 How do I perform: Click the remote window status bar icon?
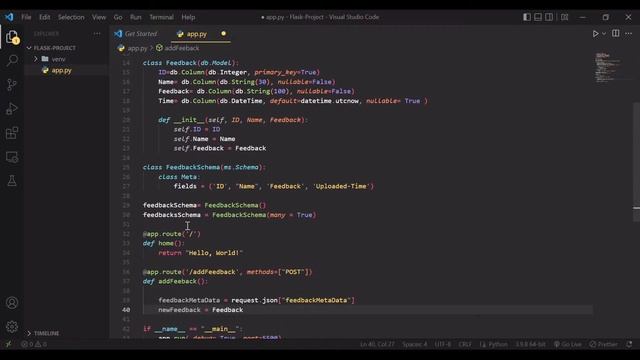(8, 344)
